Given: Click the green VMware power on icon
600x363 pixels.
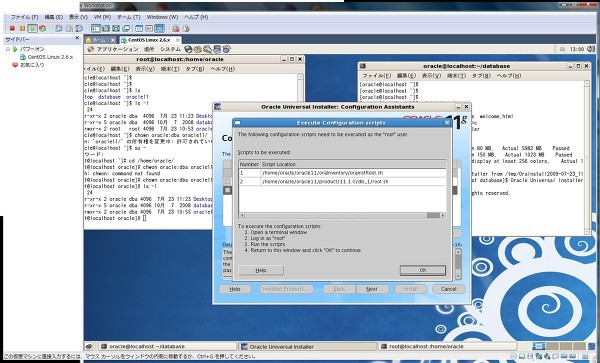Looking at the screenshot, I should click(x=33, y=28).
